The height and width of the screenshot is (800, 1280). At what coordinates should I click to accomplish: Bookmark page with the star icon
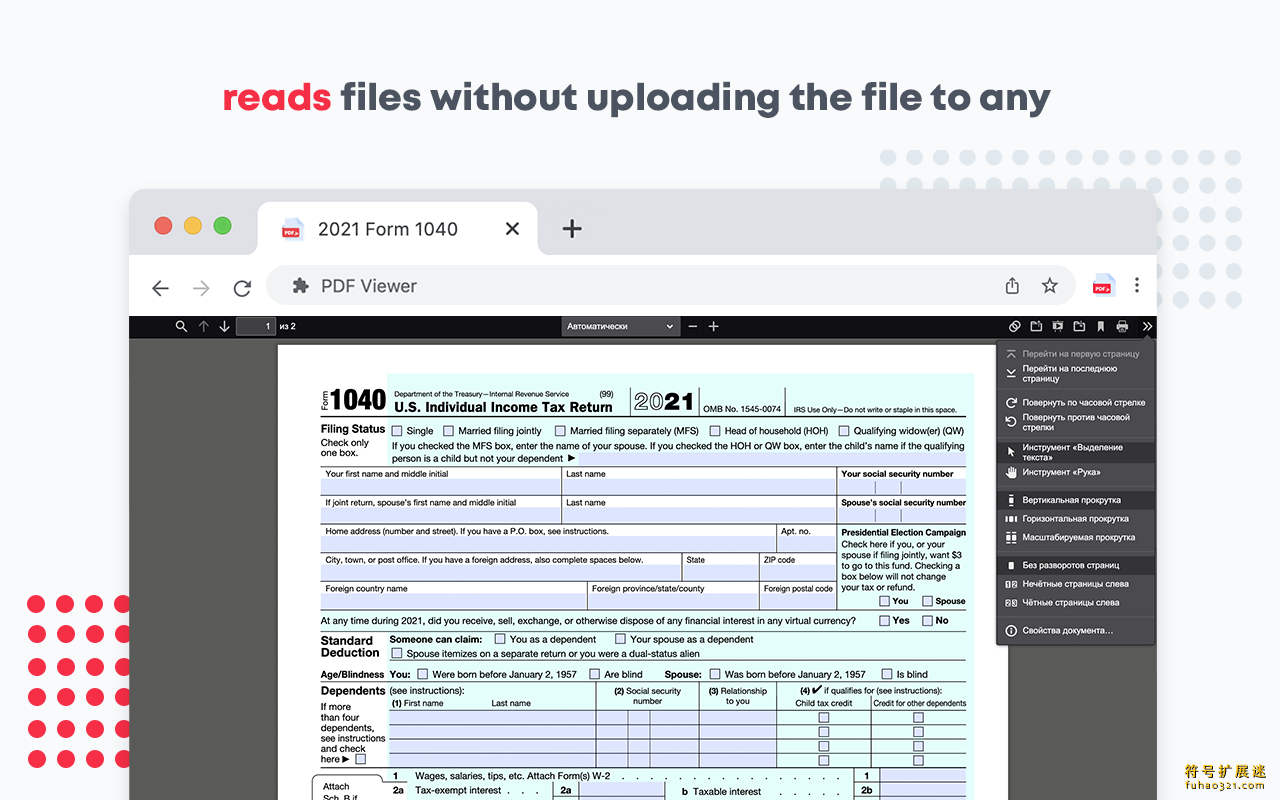click(1049, 286)
